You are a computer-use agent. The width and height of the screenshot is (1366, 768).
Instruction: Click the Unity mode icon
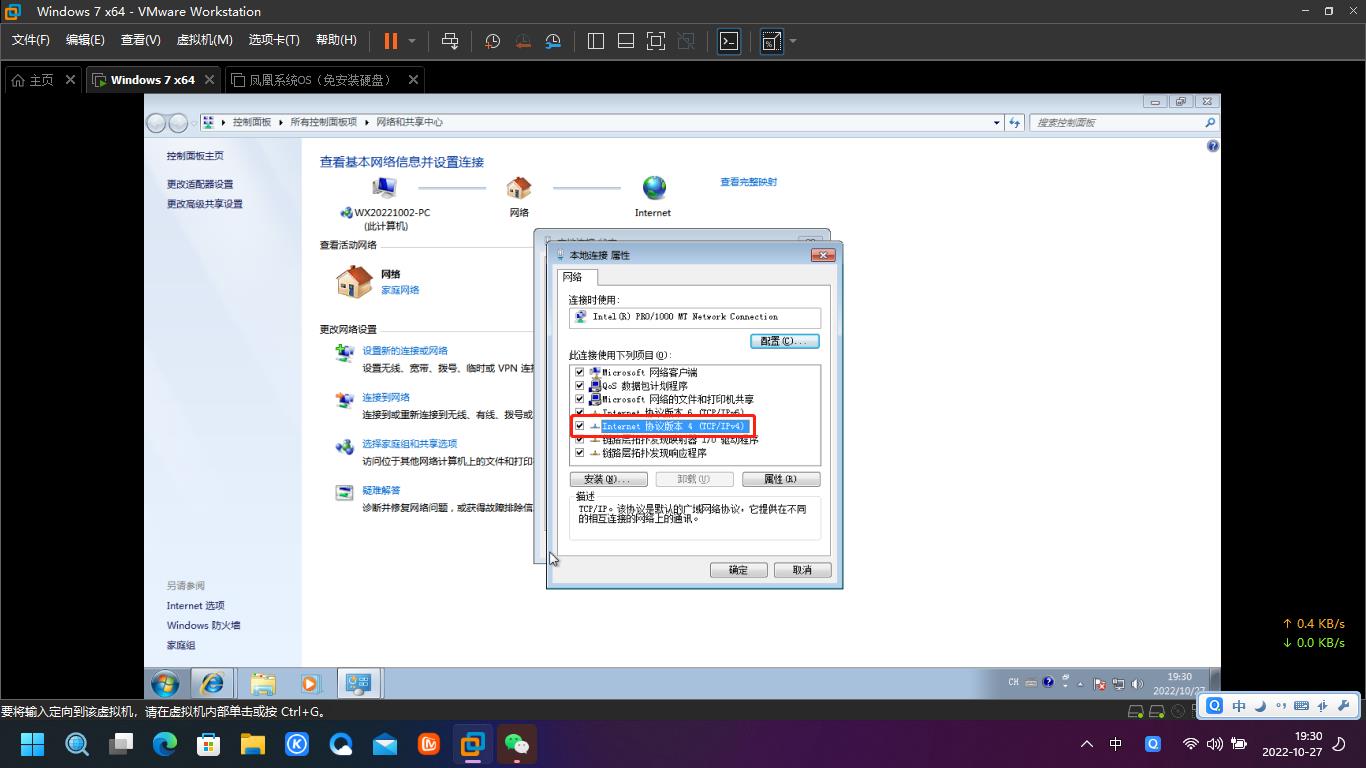click(688, 41)
